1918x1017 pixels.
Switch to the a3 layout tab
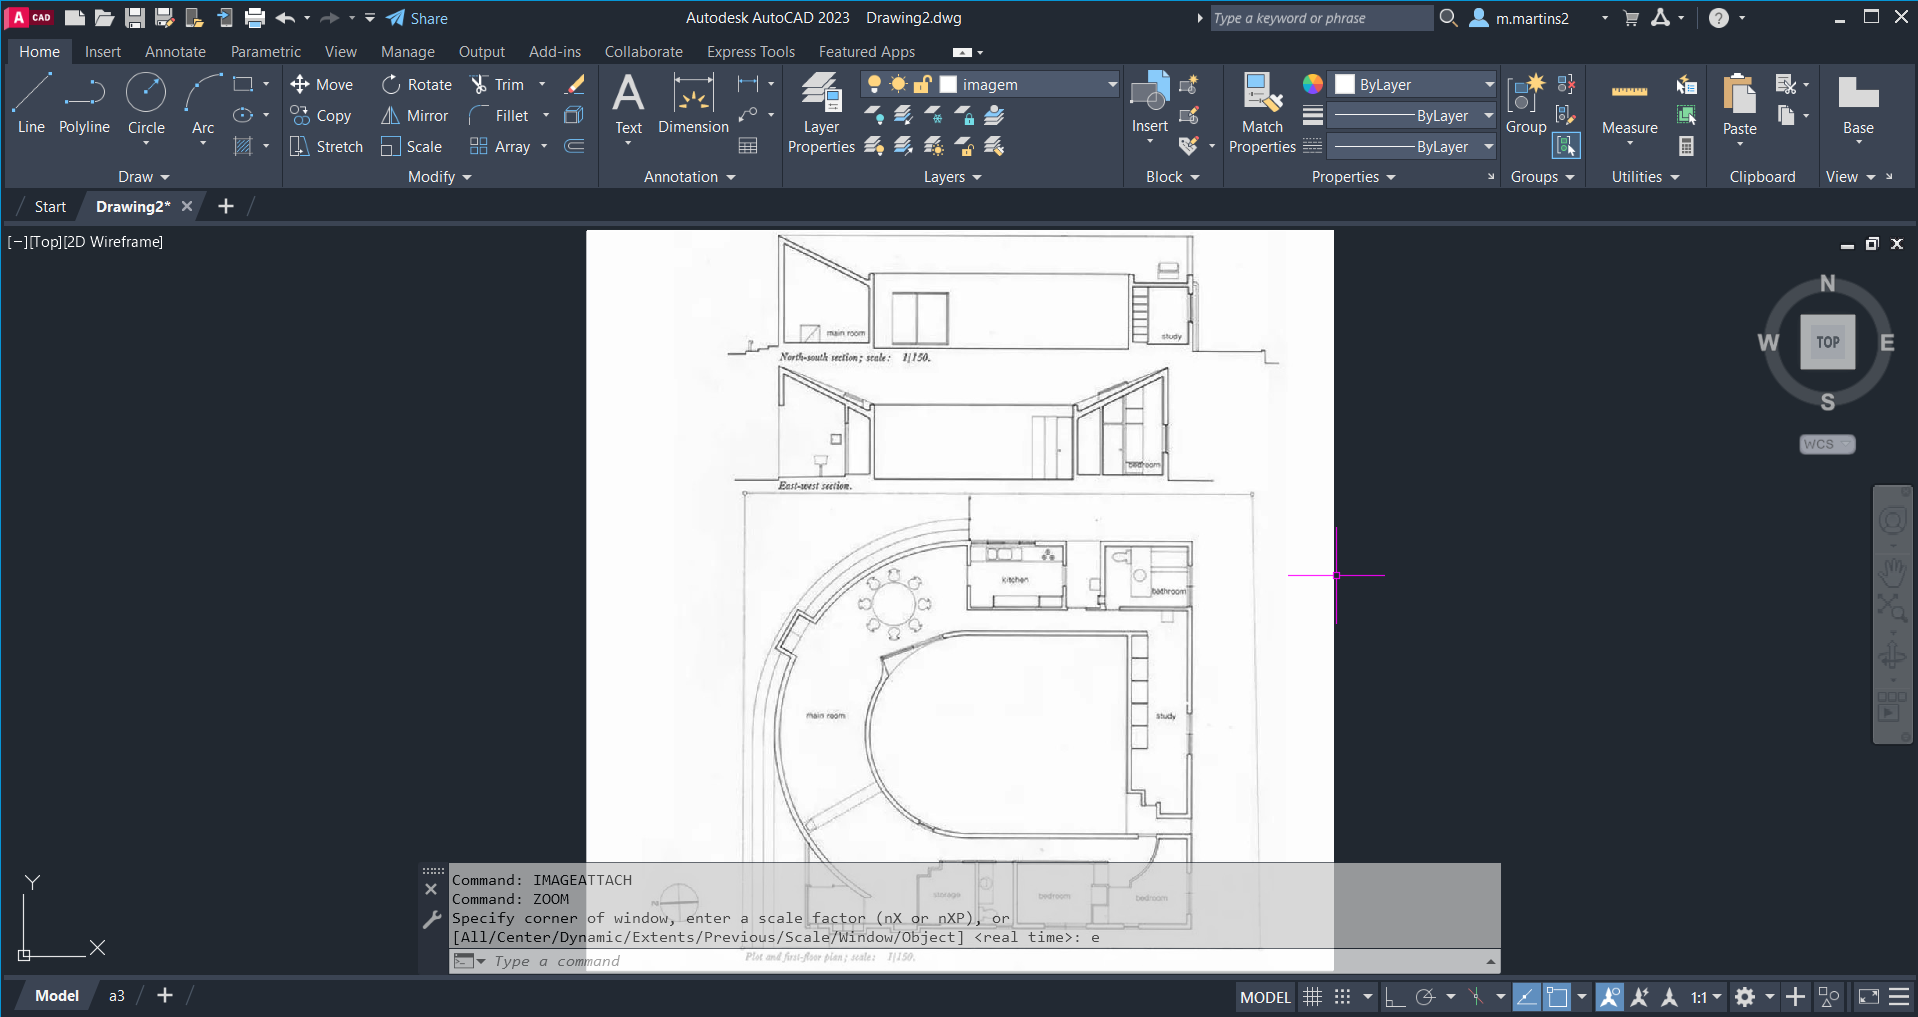(x=117, y=996)
